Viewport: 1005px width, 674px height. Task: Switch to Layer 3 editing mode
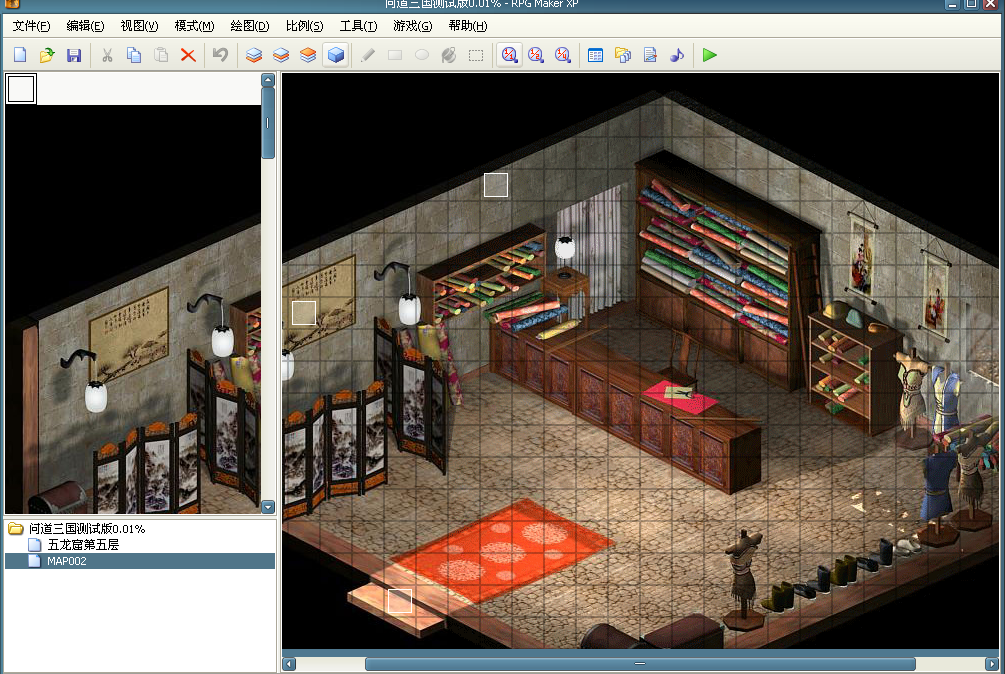[308, 55]
